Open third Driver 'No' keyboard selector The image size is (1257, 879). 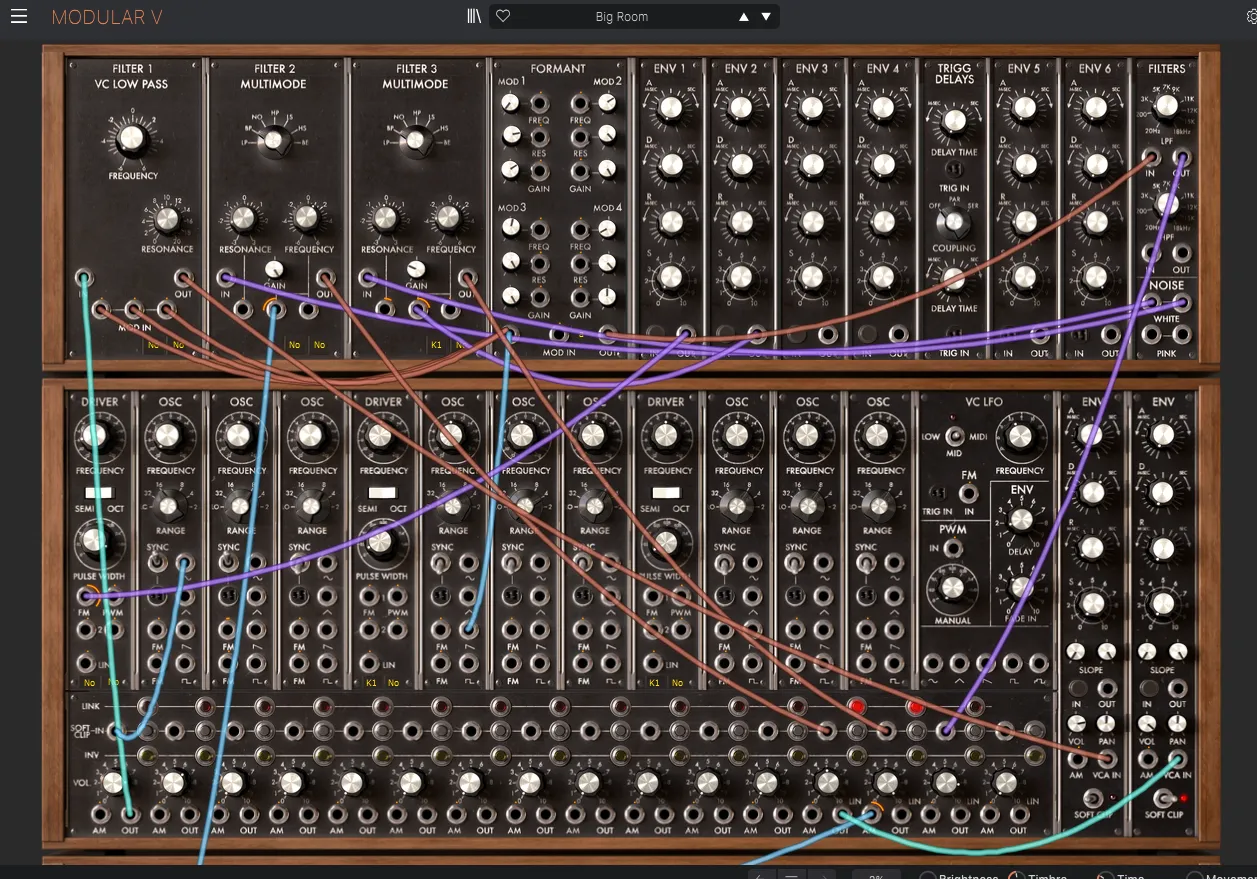(x=678, y=682)
